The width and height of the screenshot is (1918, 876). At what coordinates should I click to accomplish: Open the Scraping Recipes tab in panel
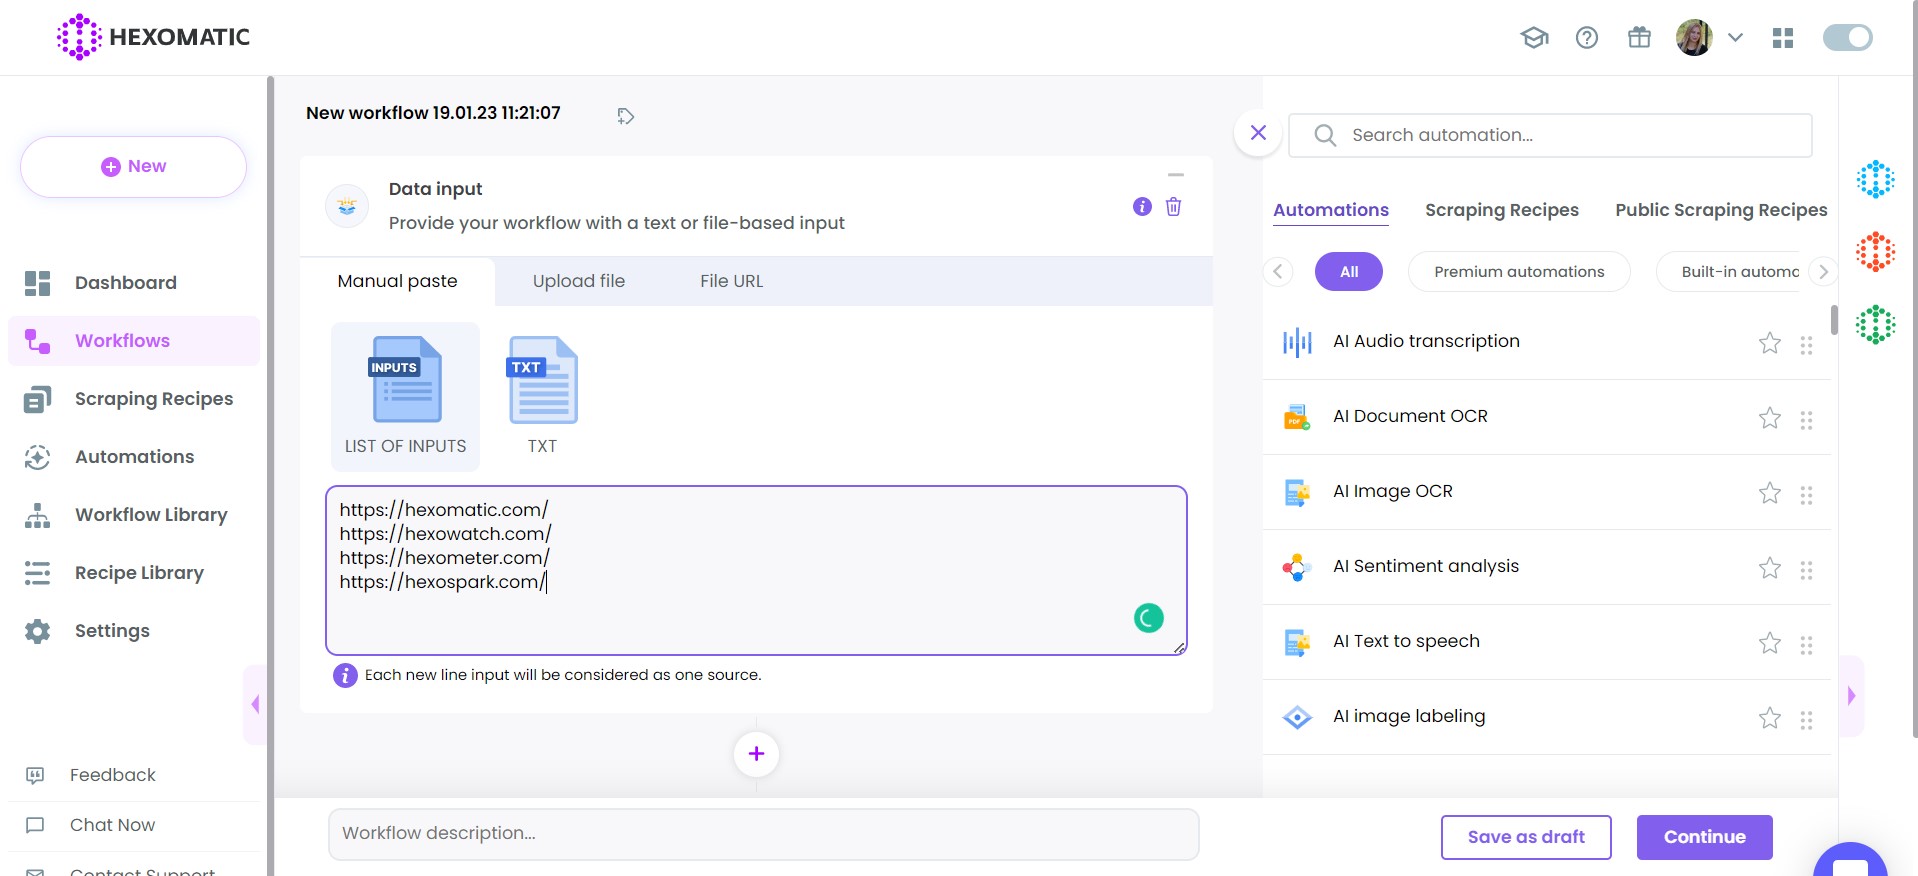(x=1501, y=210)
